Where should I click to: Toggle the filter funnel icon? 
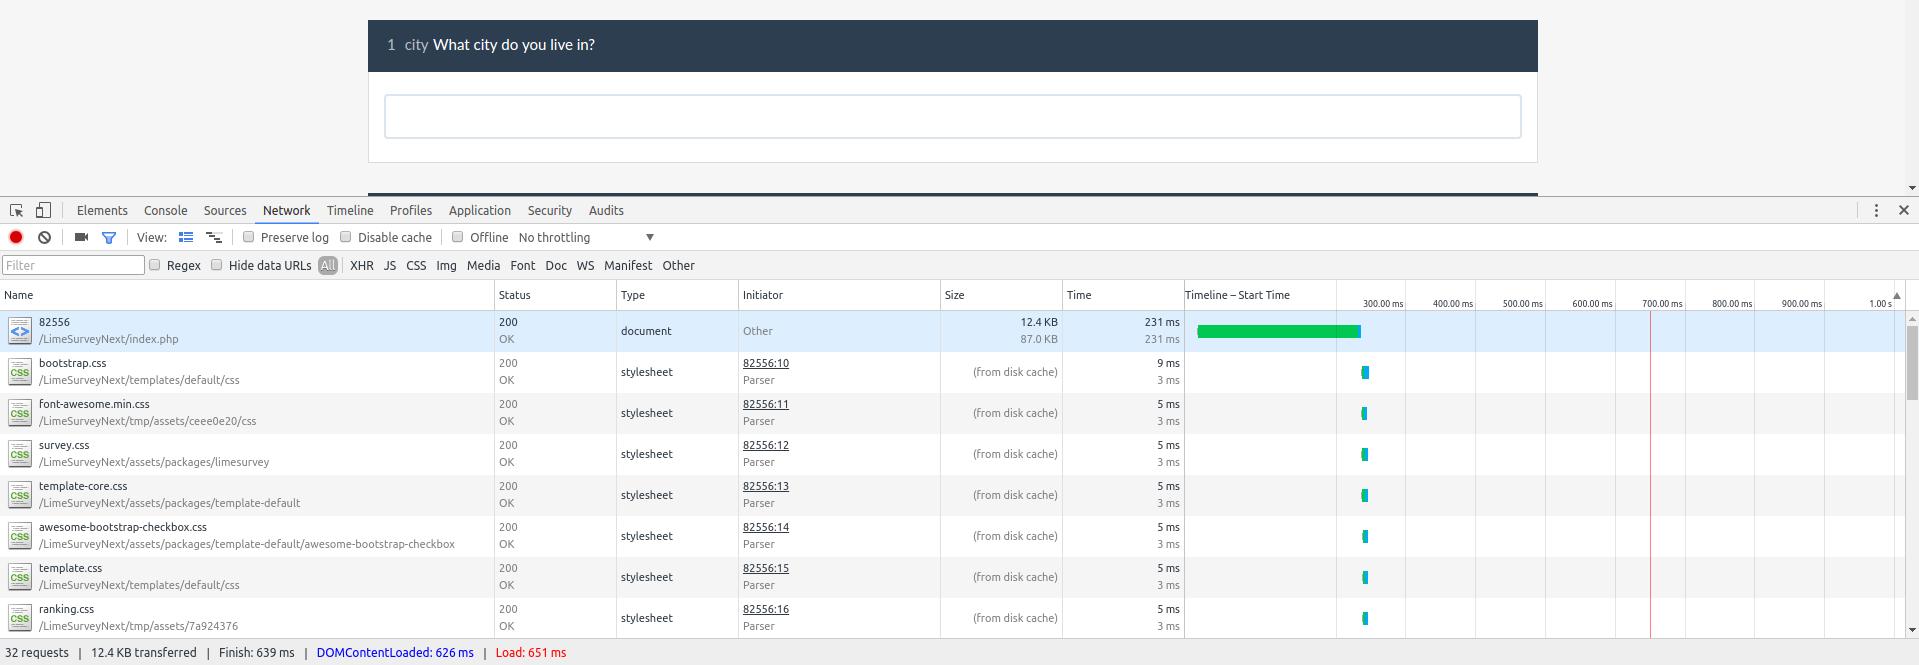click(x=109, y=237)
